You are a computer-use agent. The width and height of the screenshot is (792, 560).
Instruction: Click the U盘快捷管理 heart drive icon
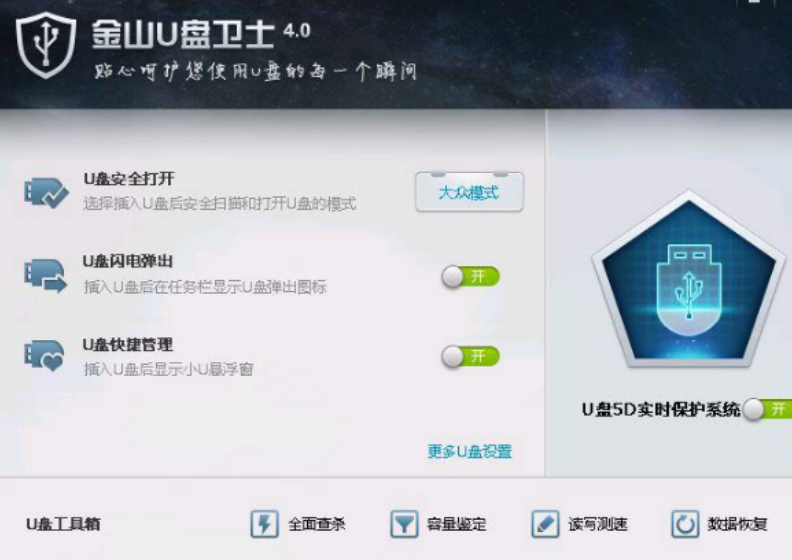[44, 356]
